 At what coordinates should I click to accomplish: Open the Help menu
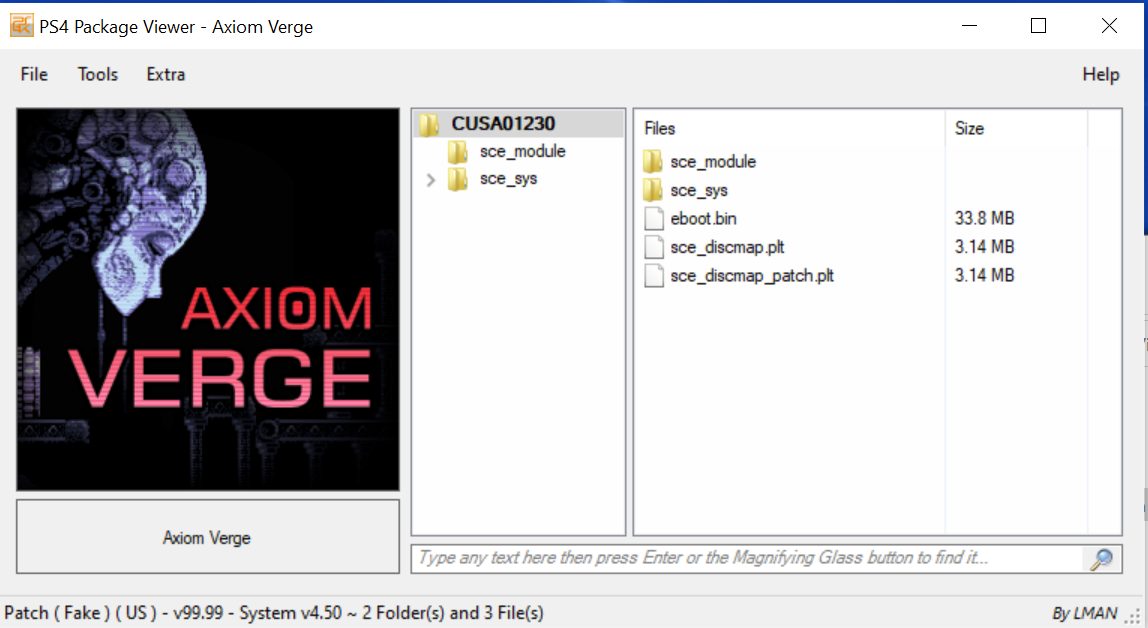point(1100,74)
